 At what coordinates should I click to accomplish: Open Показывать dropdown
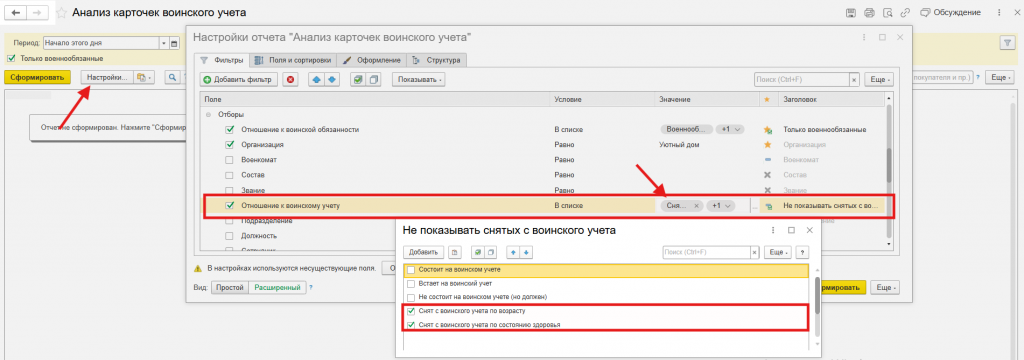tap(418, 80)
